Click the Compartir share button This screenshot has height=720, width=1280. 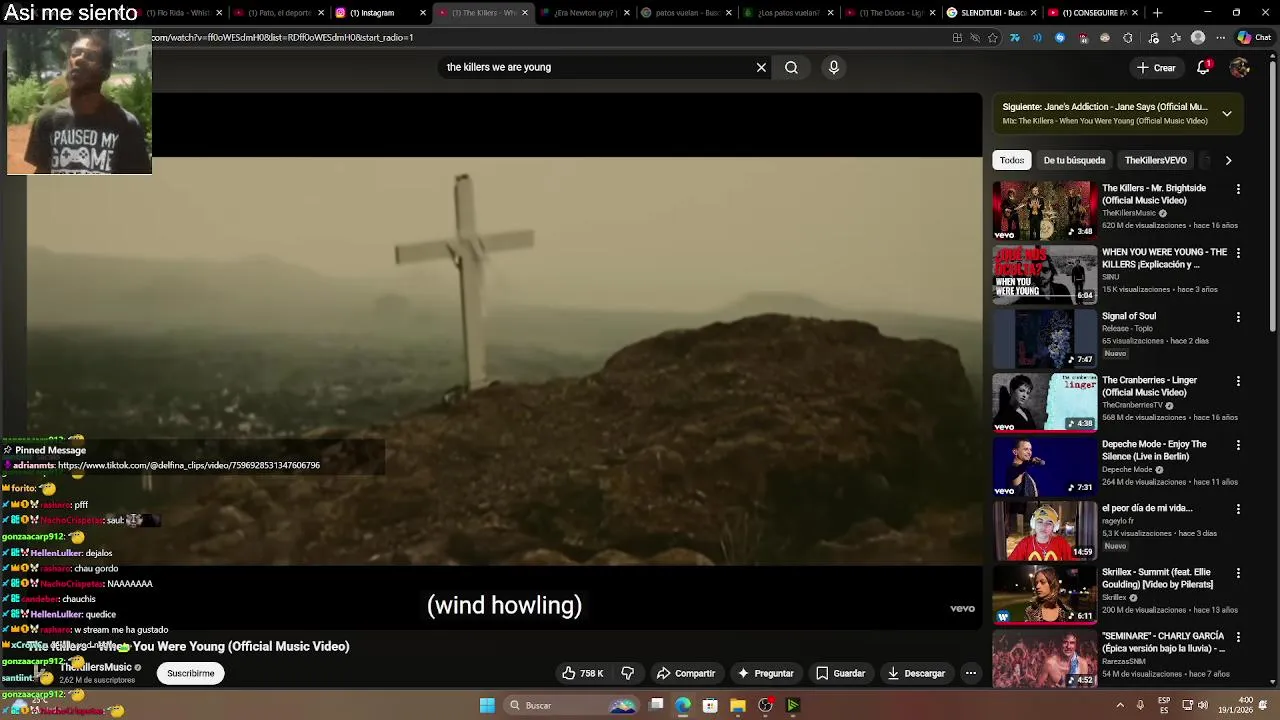pos(685,673)
